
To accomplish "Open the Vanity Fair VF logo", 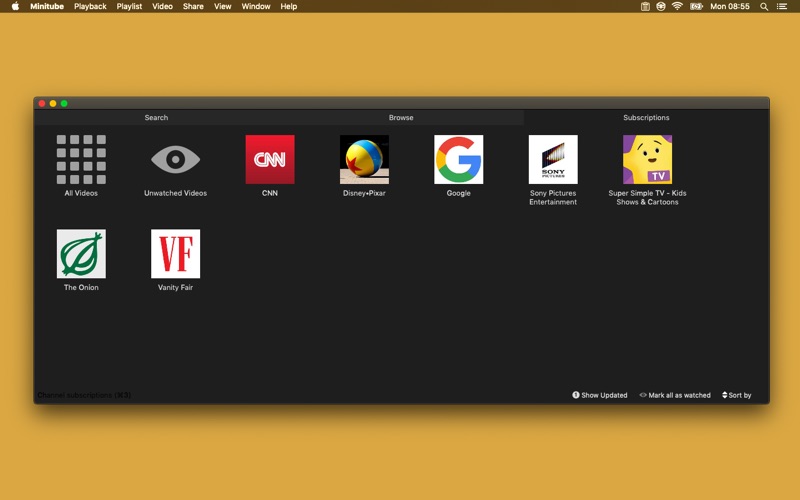I will (176, 254).
